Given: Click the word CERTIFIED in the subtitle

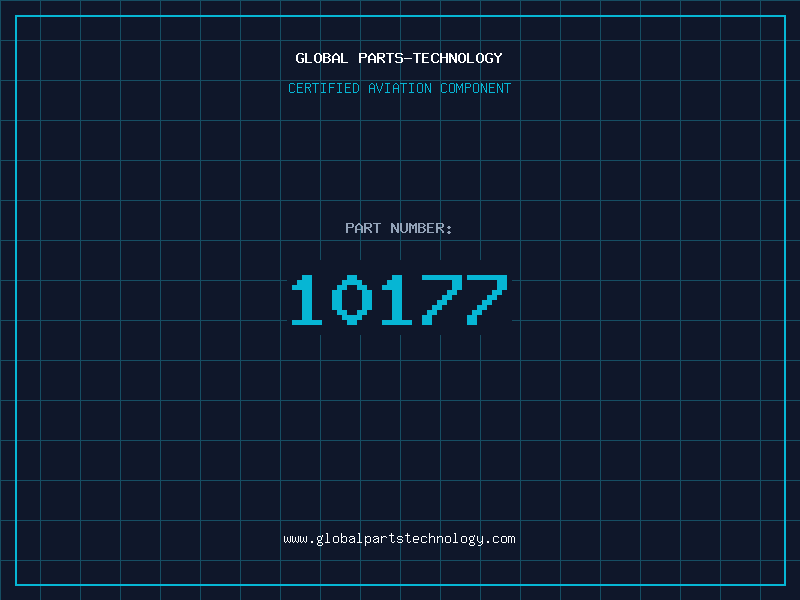Looking at the screenshot, I should point(324,88).
